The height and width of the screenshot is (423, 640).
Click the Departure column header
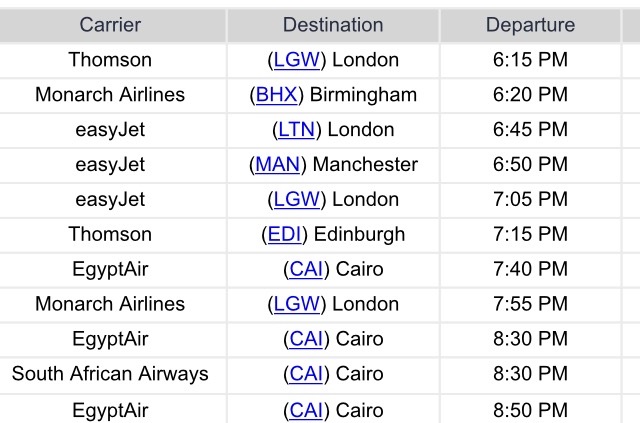pos(530,25)
